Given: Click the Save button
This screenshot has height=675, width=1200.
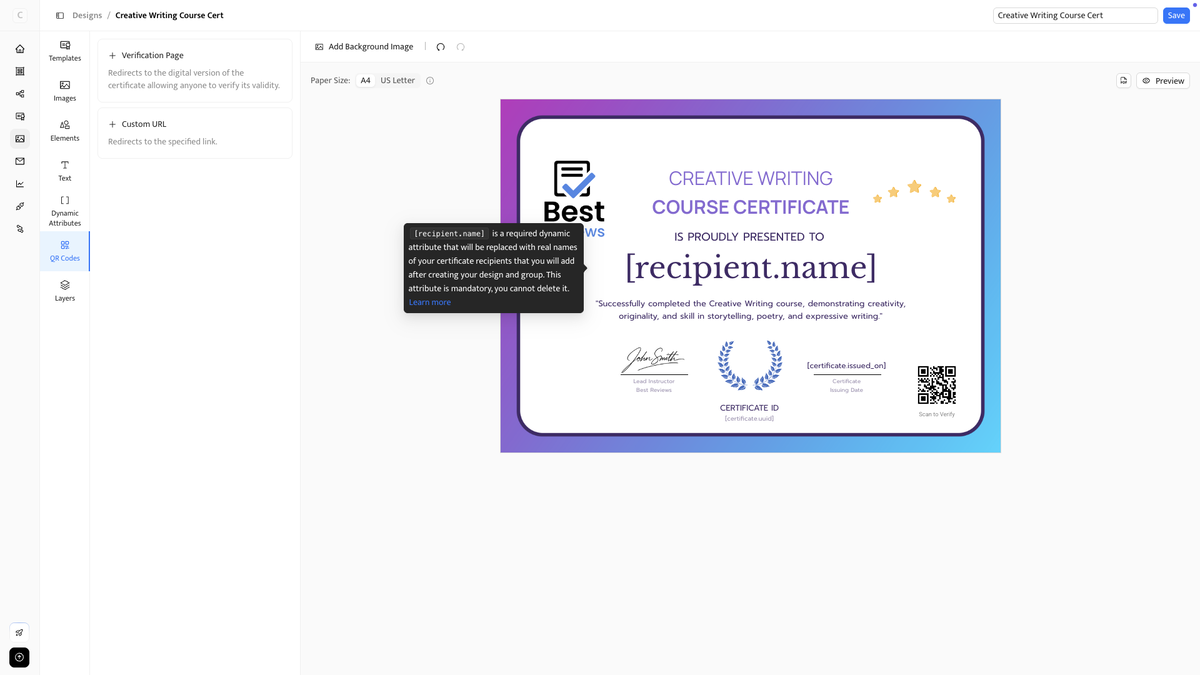Looking at the screenshot, I should point(1175,15).
